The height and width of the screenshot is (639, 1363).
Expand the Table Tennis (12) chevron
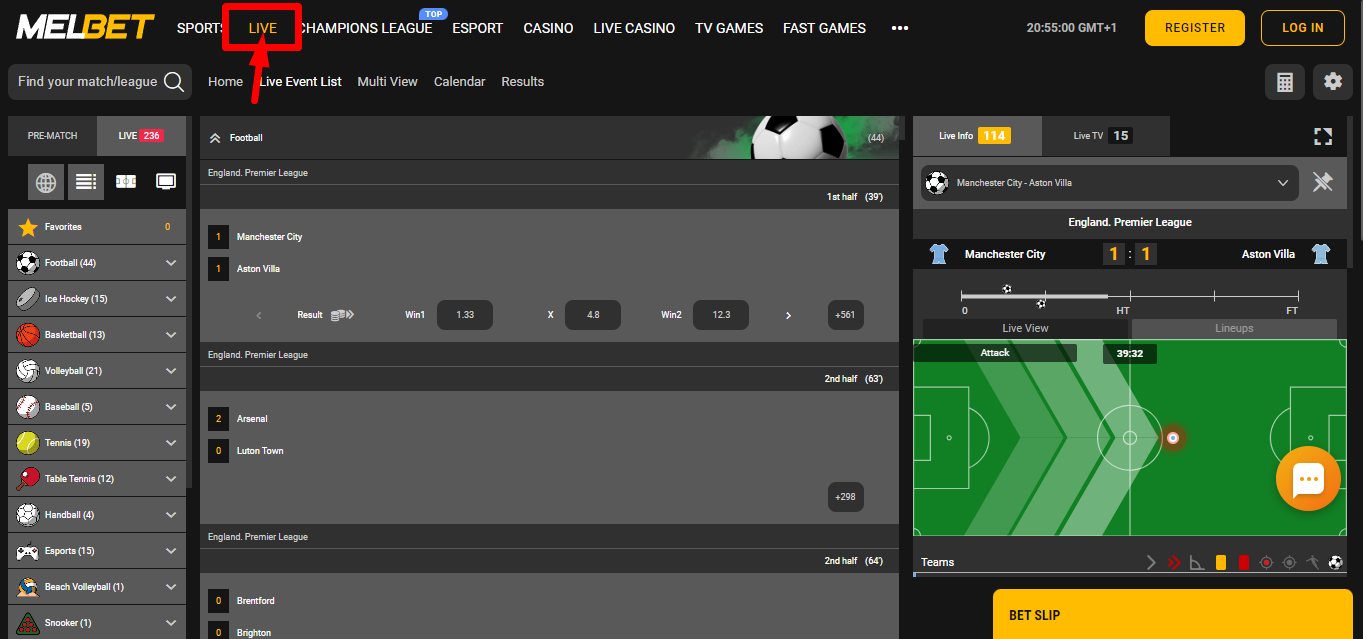click(171, 479)
